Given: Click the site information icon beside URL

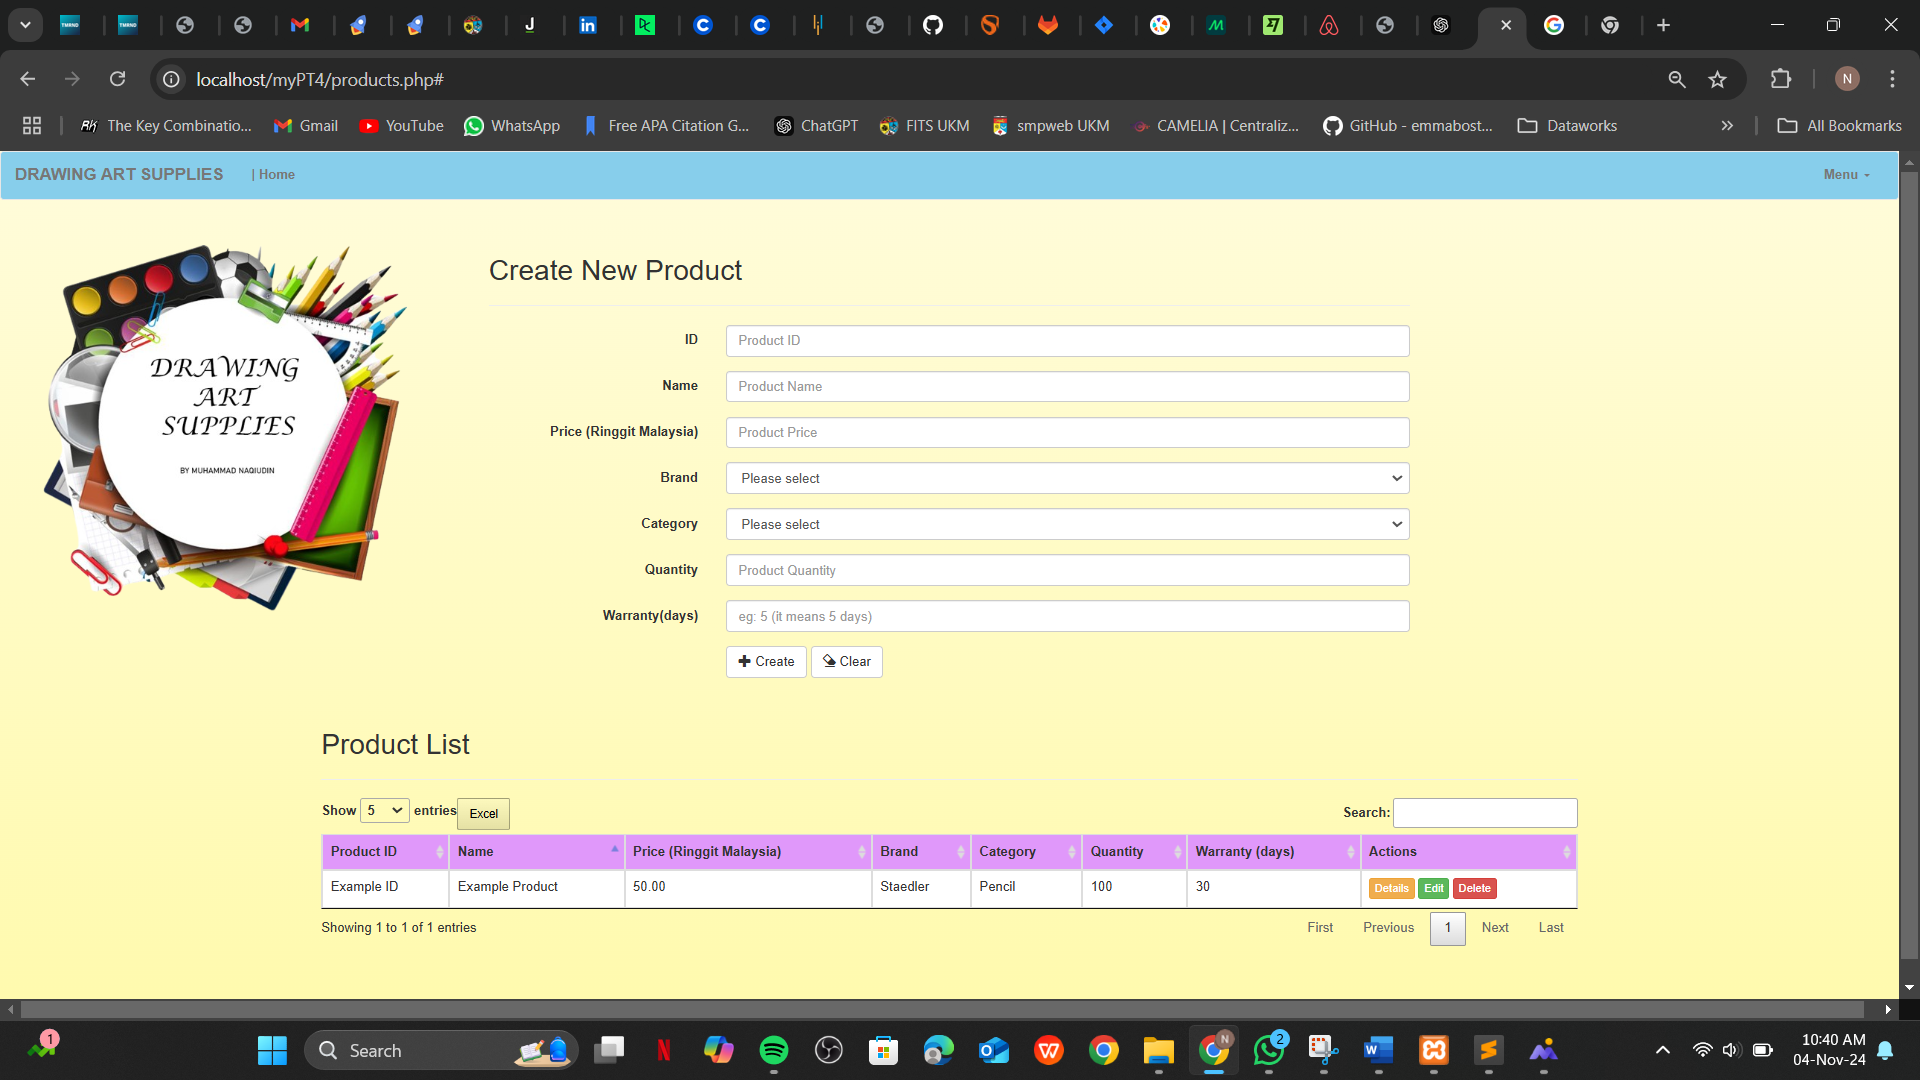Looking at the screenshot, I should (x=172, y=79).
